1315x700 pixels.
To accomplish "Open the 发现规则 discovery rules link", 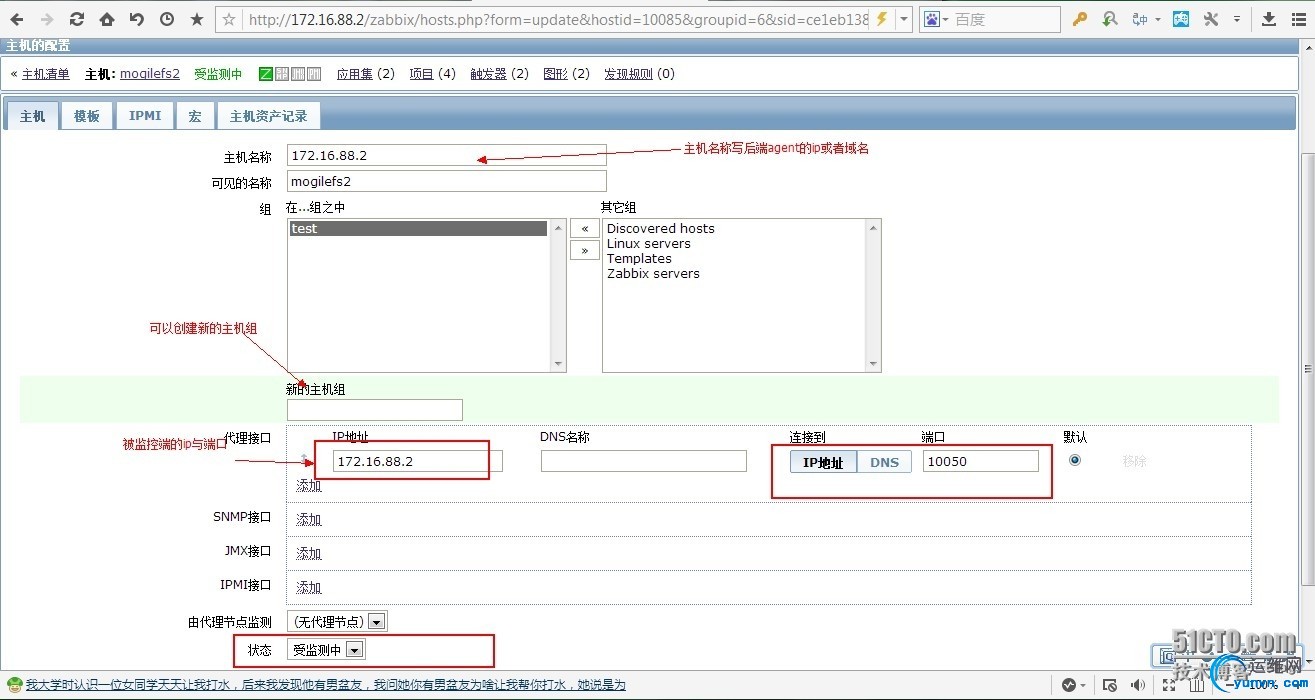I will 628,74.
